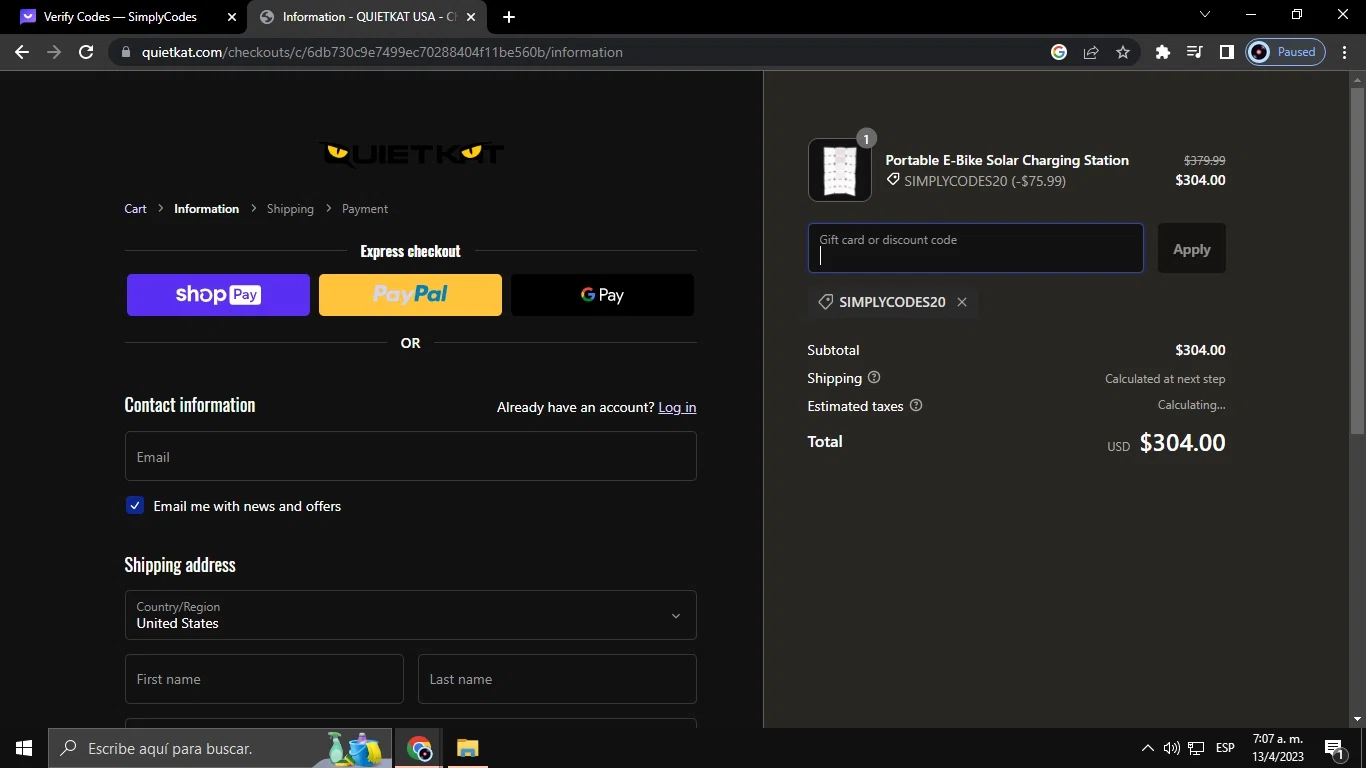Click the Estimated taxes help icon
Viewport: 1366px width, 768px height.
(916, 406)
